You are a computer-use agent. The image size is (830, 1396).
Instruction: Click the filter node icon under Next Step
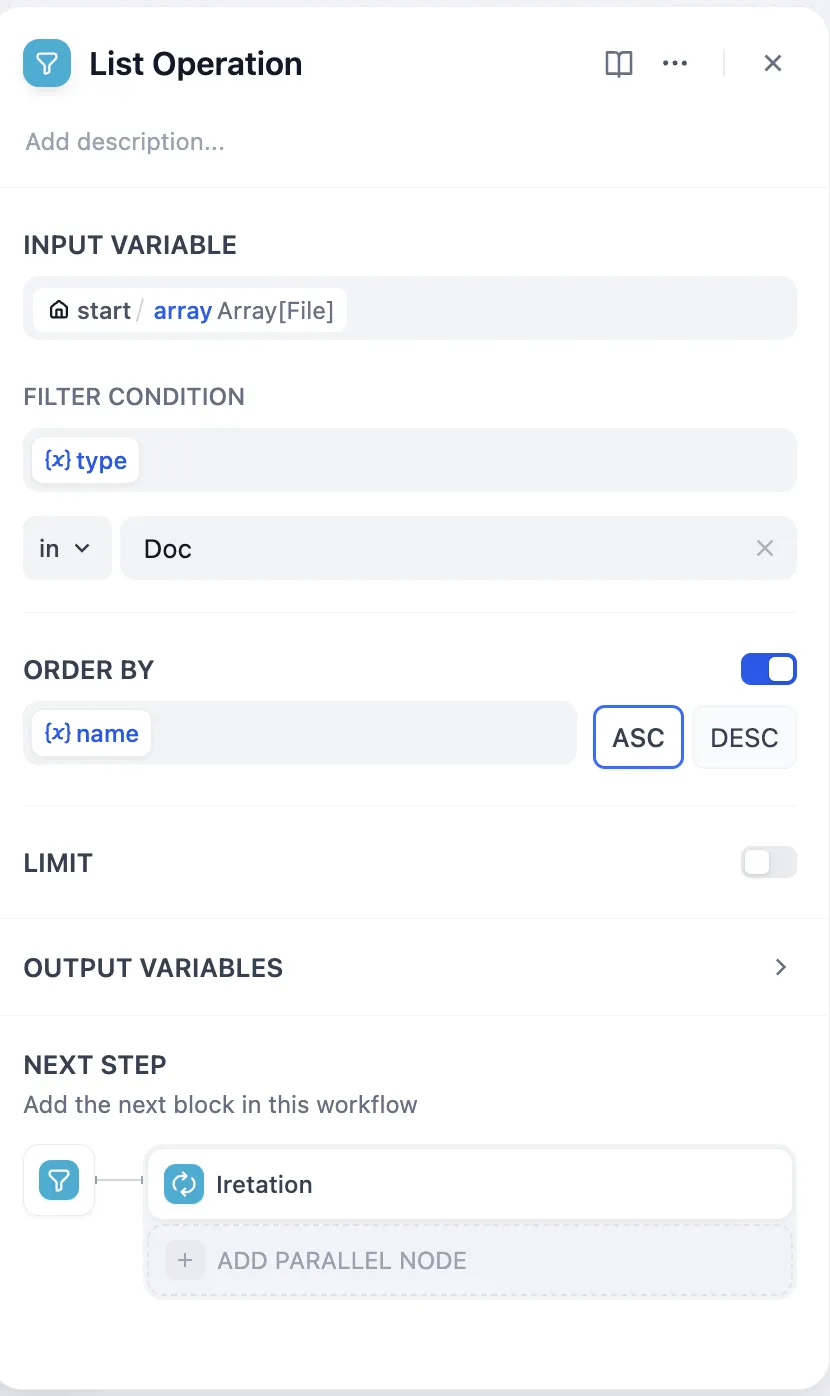pyautogui.click(x=59, y=1181)
